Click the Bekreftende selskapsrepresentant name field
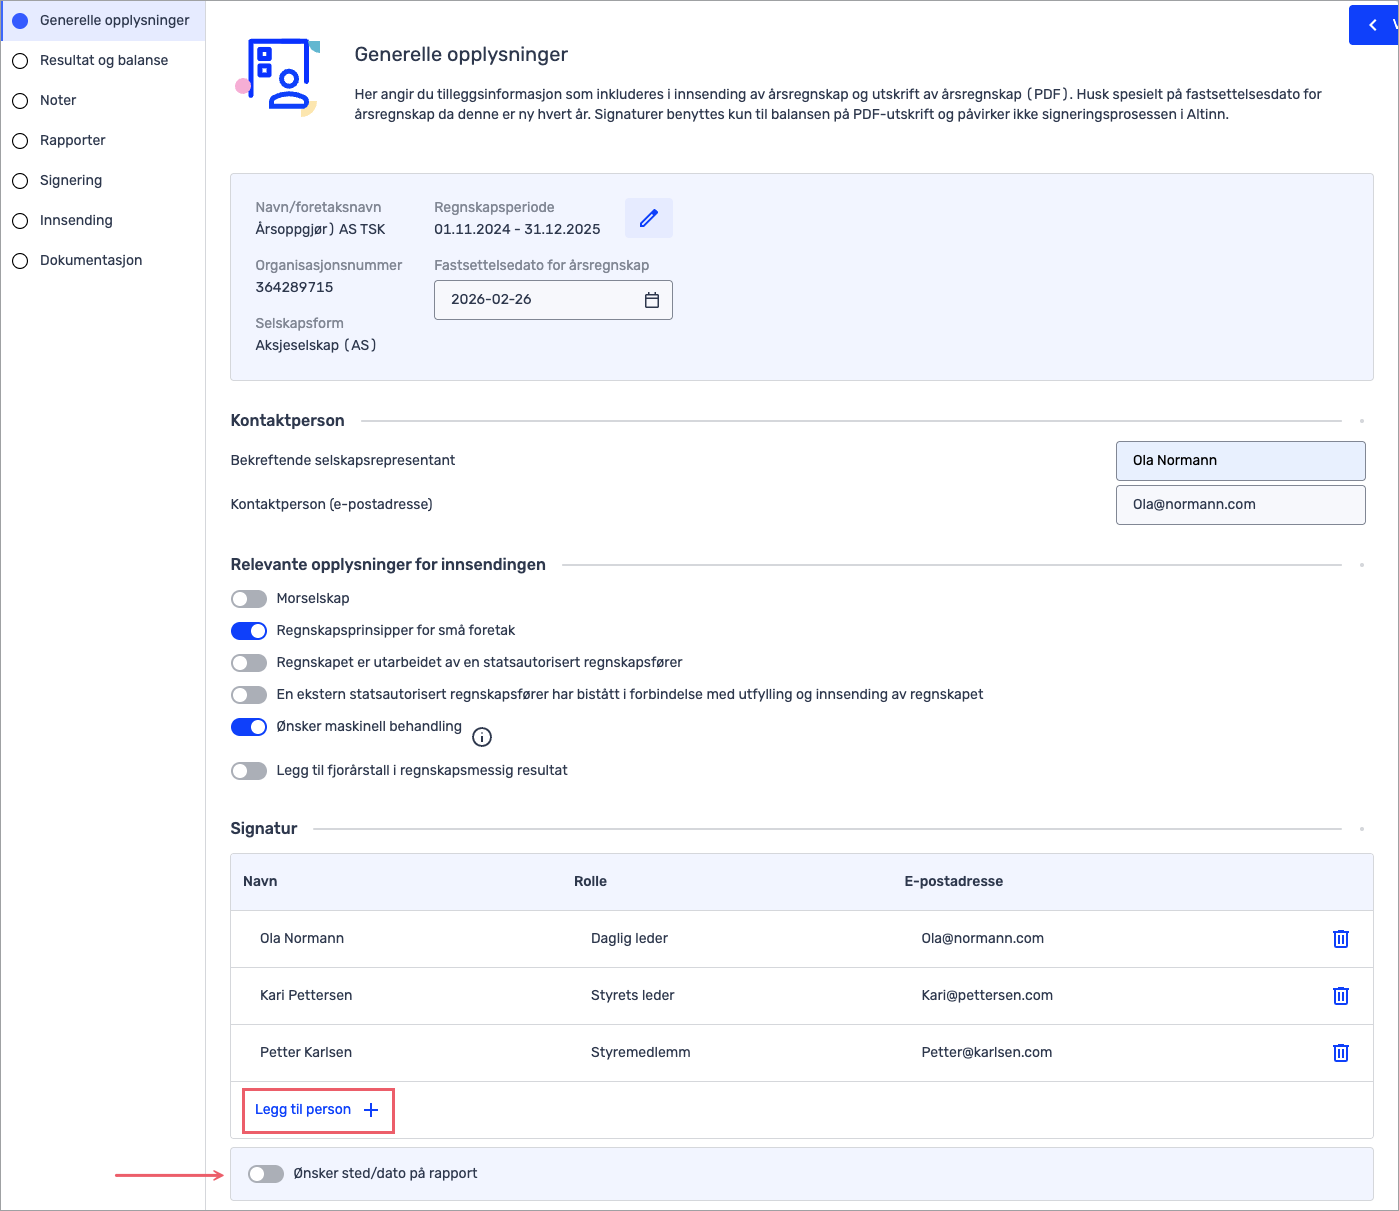Viewport: 1399px width, 1211px height. point(1240,461)
